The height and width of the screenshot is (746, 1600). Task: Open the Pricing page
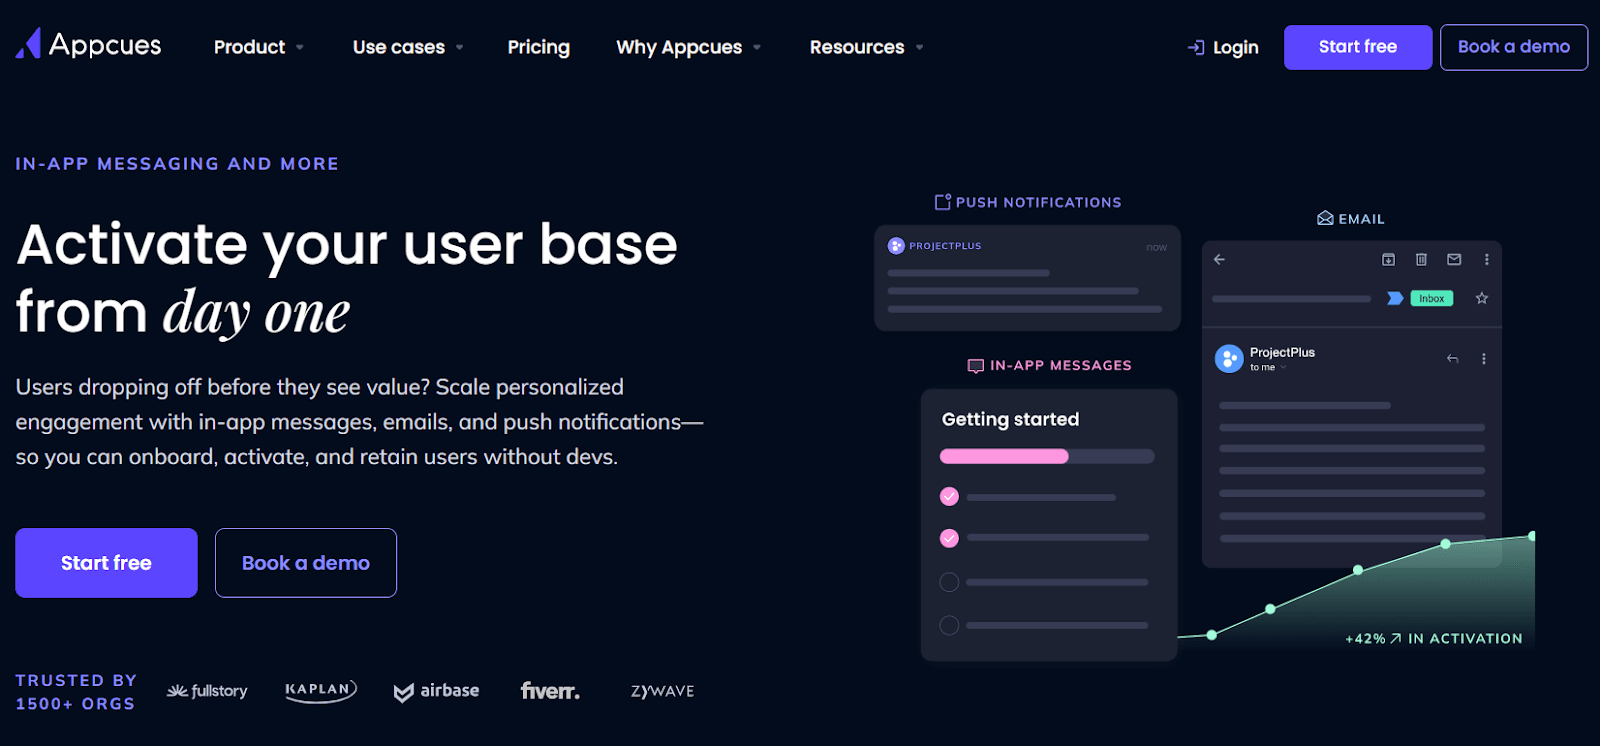point(538,47)
